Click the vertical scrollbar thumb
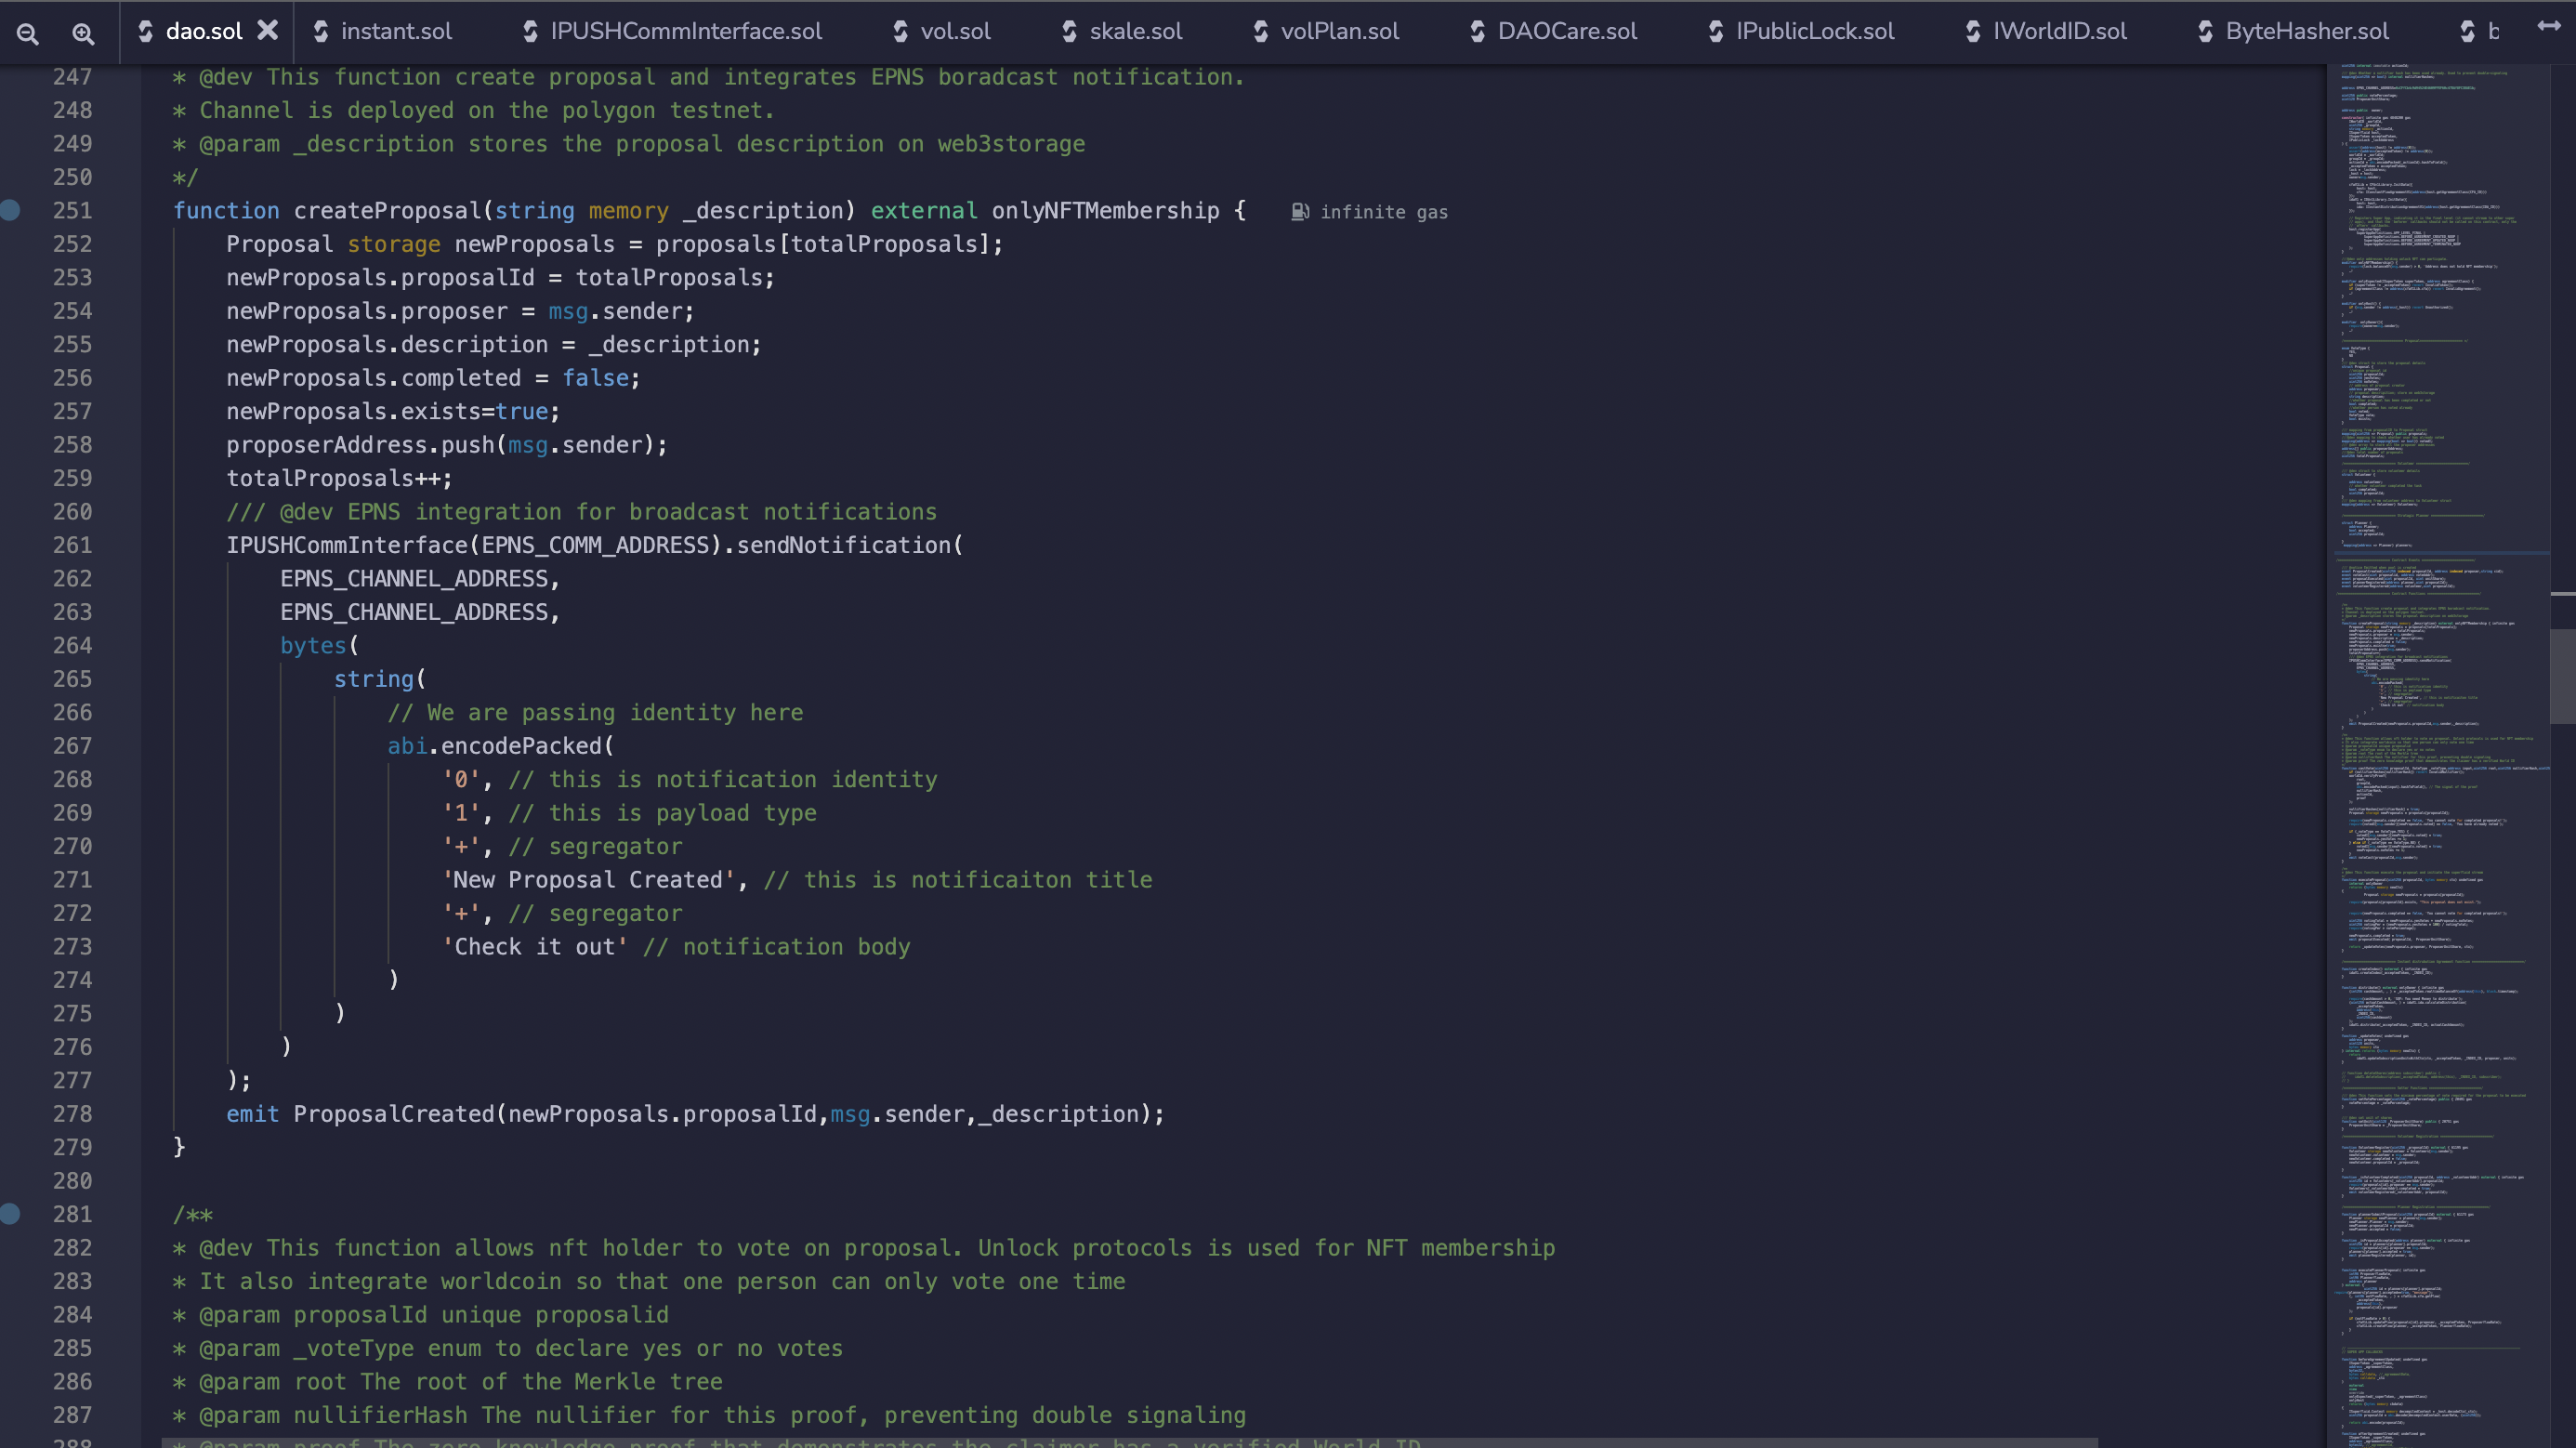 pos(2562,675)
